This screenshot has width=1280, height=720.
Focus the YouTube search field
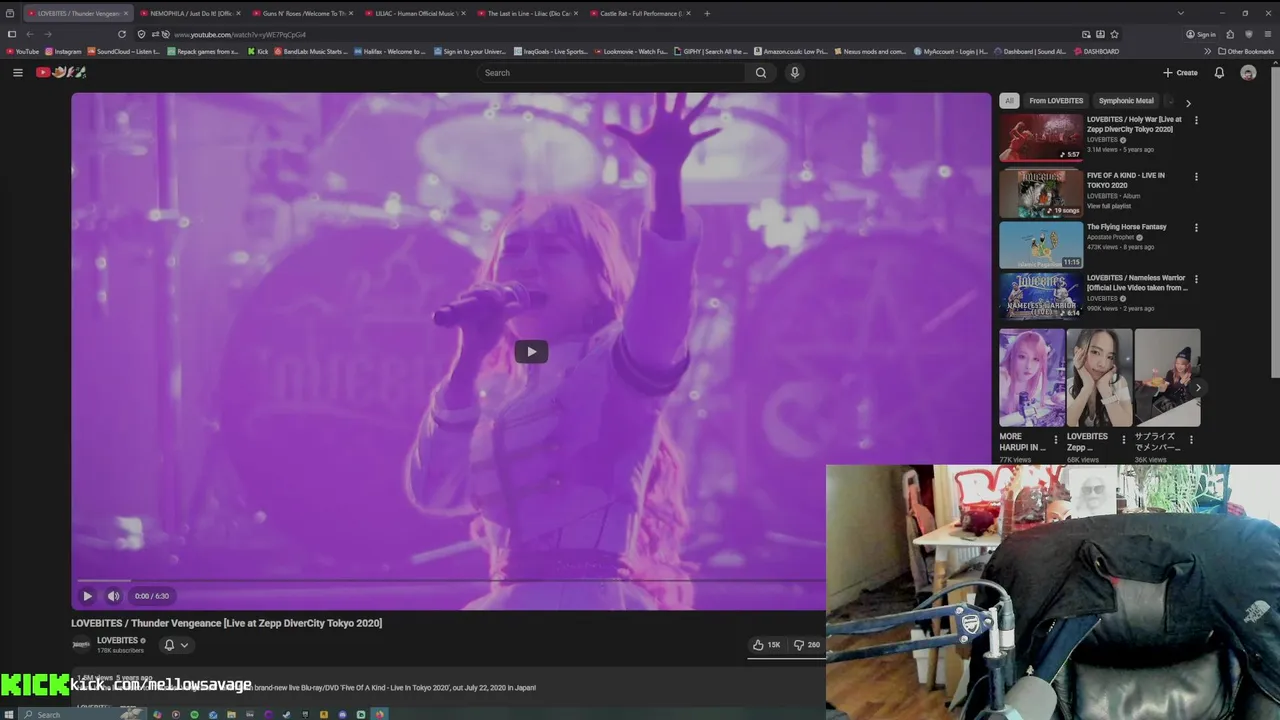pos(612,72)
